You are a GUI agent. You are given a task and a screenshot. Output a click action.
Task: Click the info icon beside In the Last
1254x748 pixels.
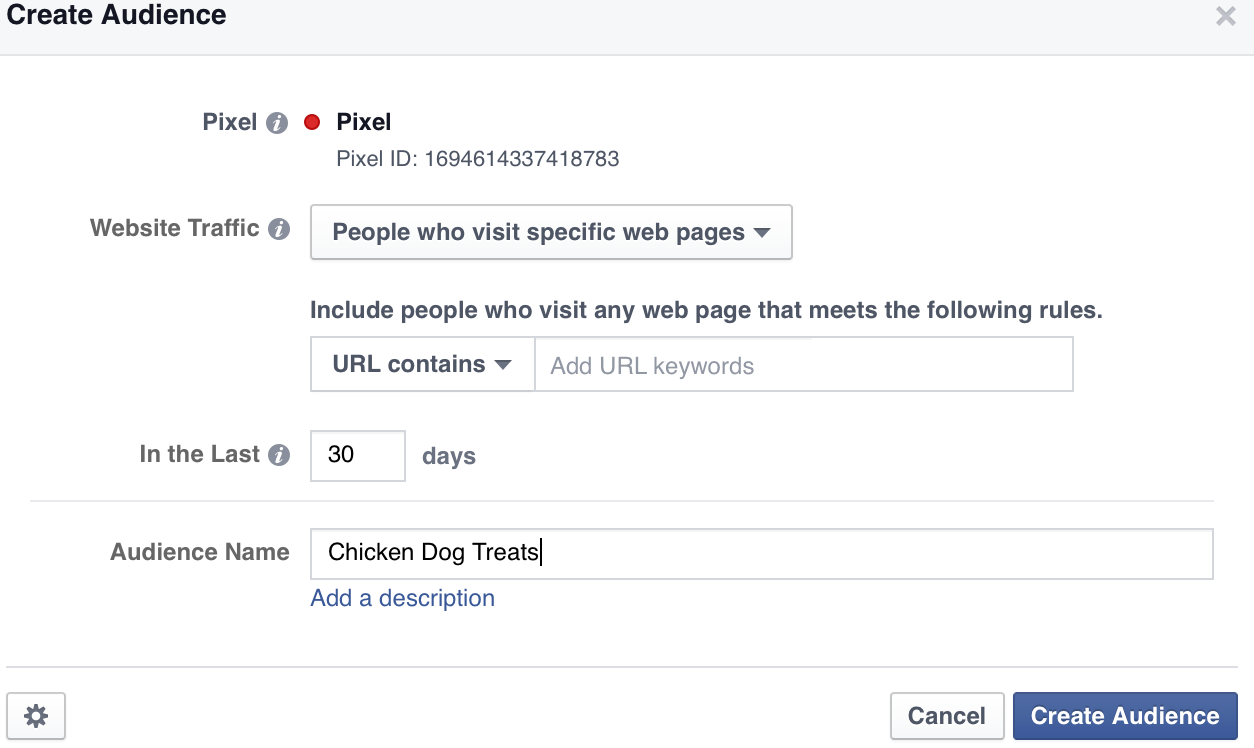(x=280, y=455)
